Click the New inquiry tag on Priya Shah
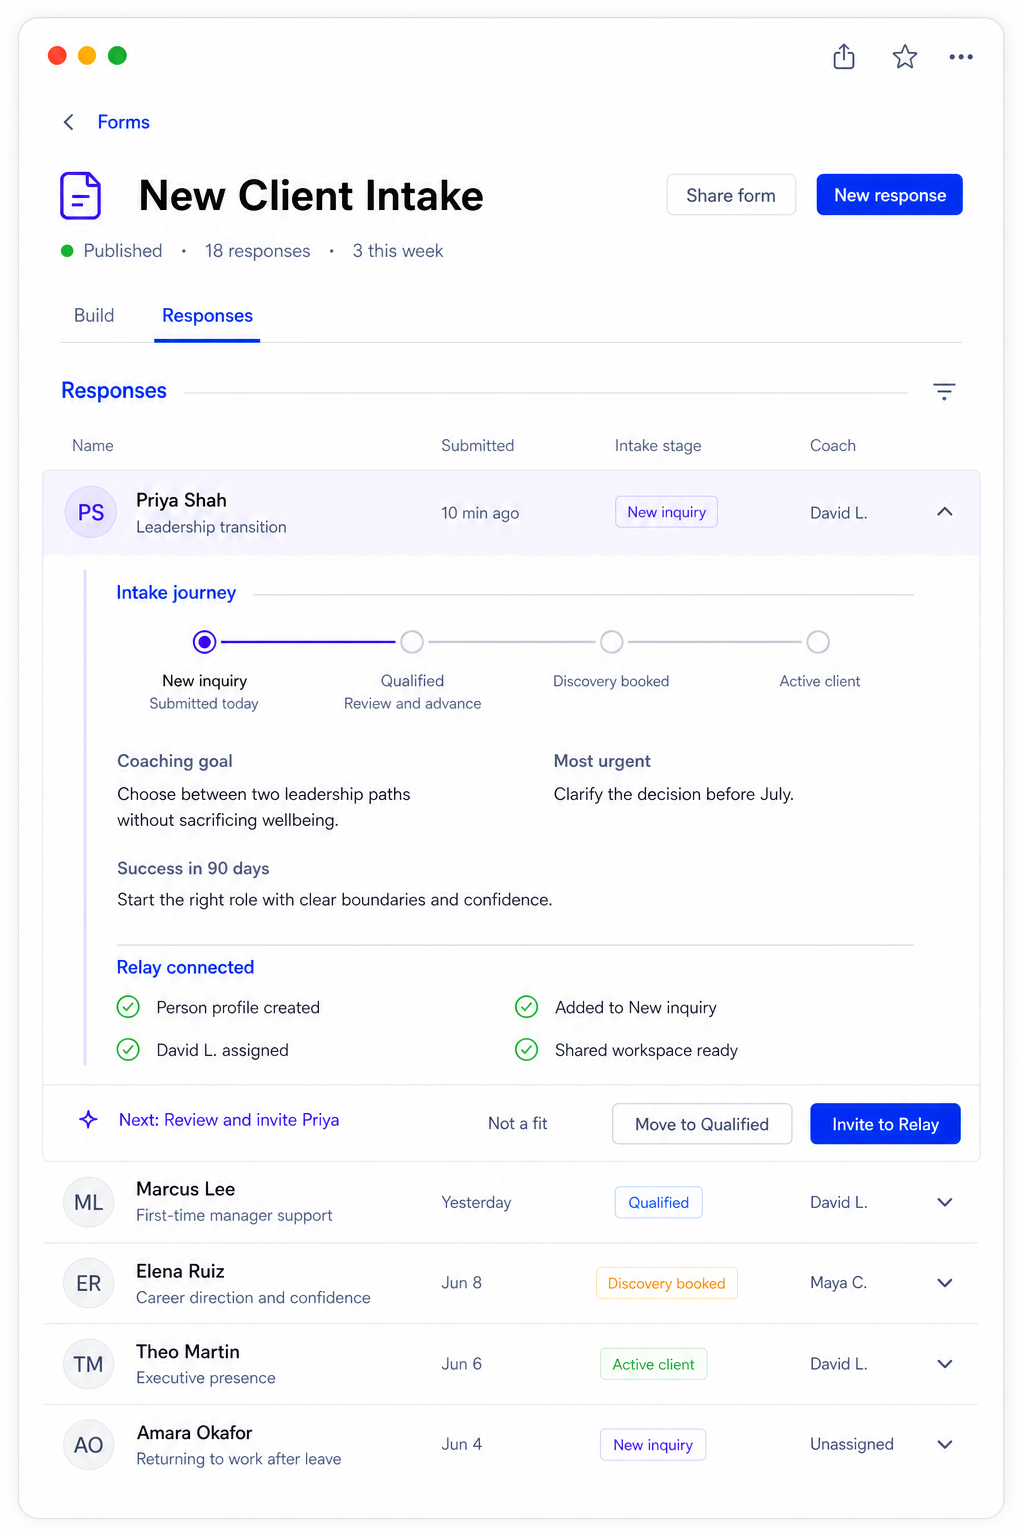The image size is (1024, 1536). (666, 512)
